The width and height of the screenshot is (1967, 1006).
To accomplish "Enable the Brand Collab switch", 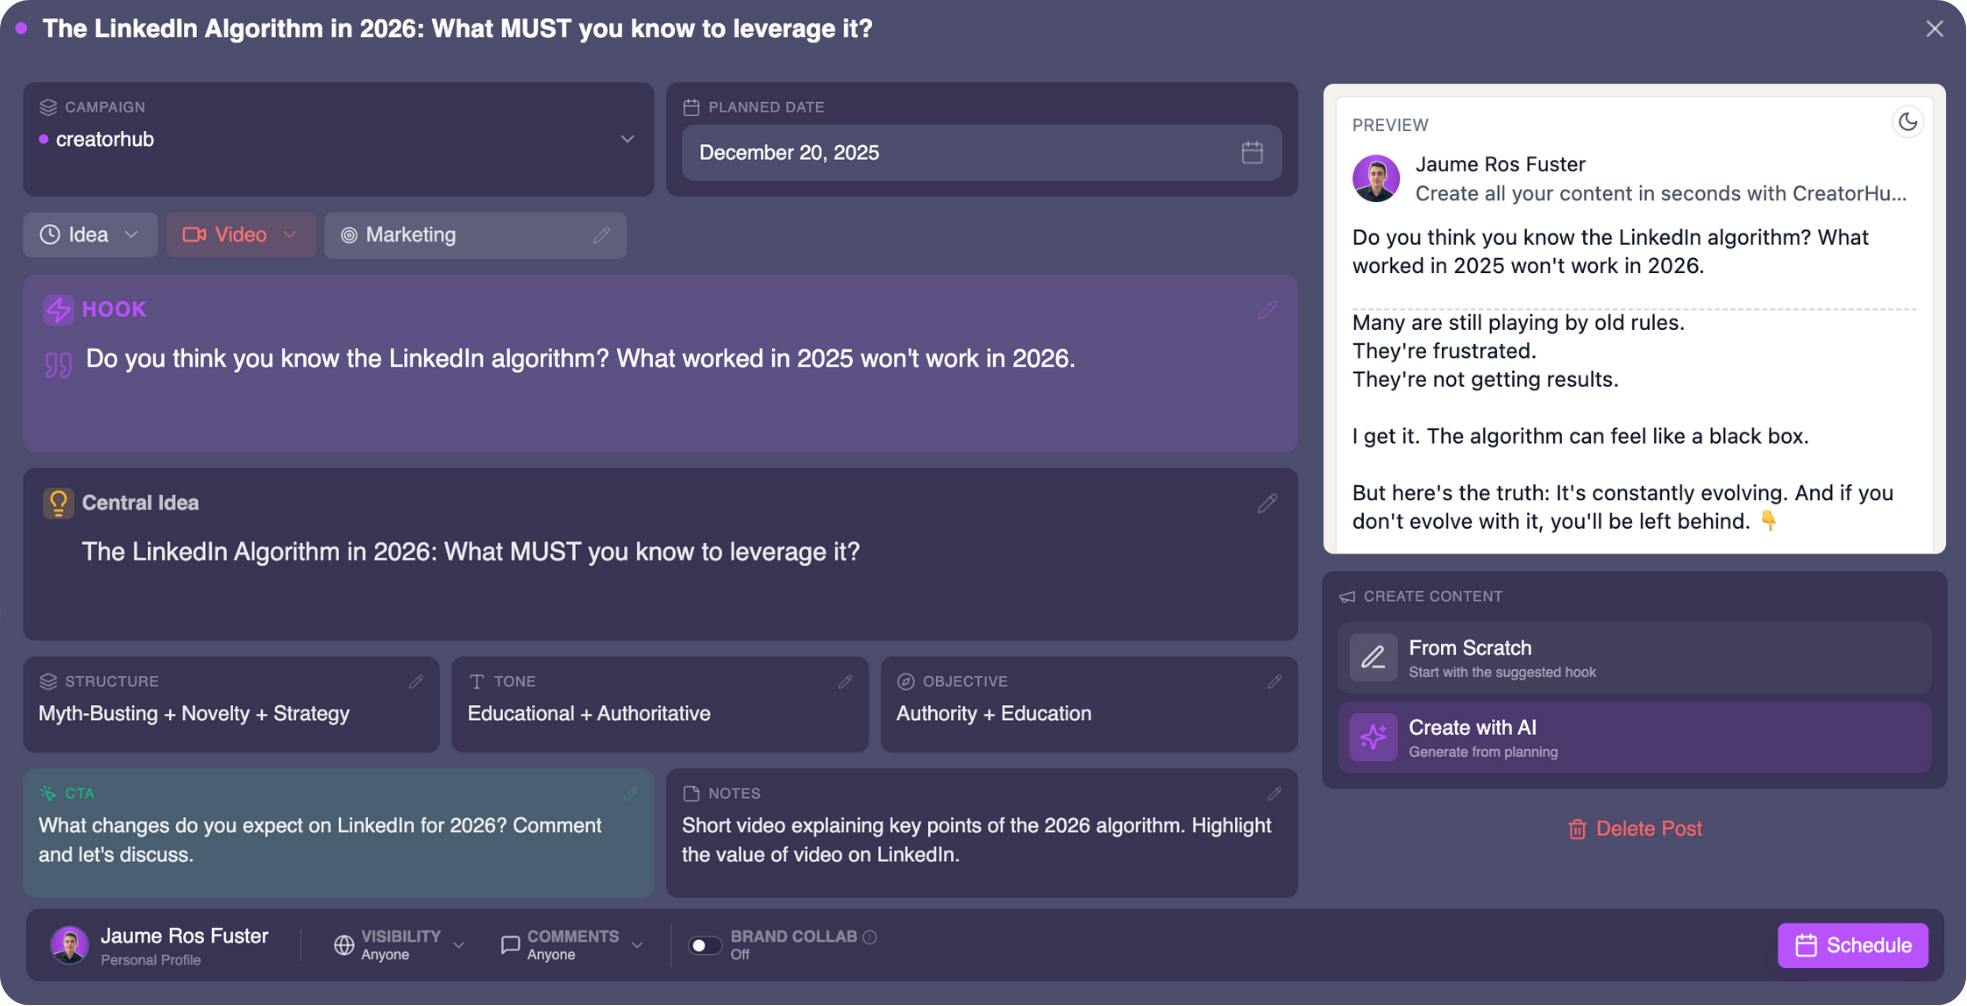I will point(705,945).
